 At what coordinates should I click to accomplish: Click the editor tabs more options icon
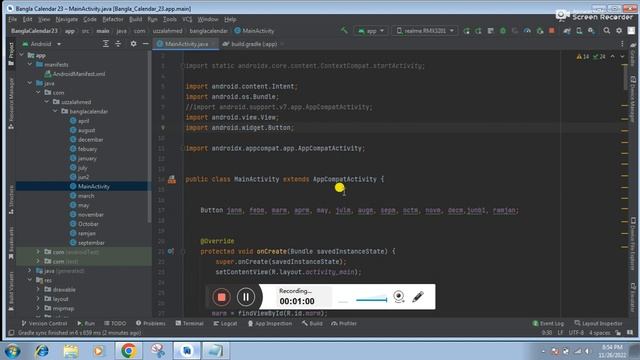[622, 44]
